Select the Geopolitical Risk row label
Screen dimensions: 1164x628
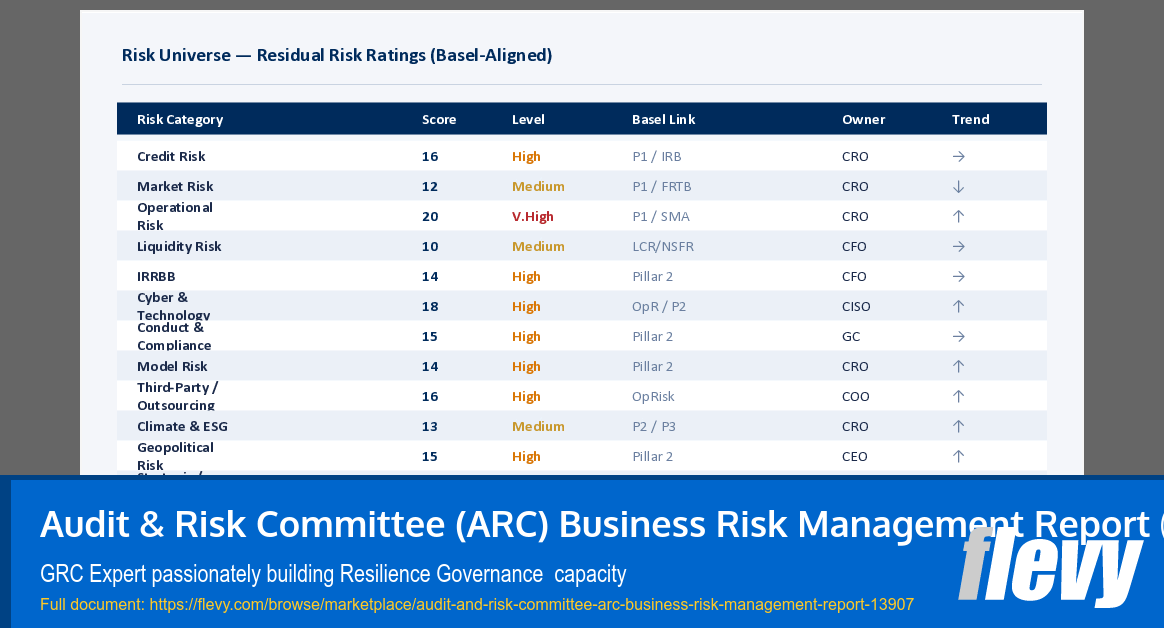coord(175,457)
